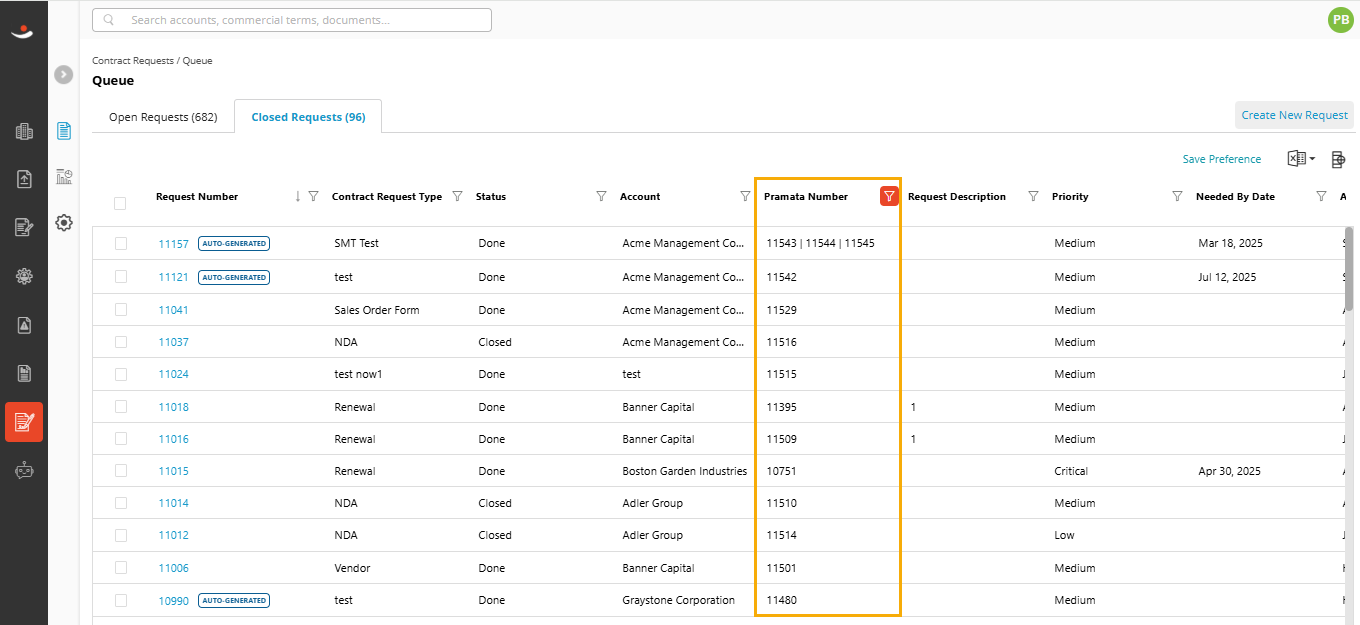Click the Create New Request button
The image size is (1360, 625).
click(x=1294, y=115)
